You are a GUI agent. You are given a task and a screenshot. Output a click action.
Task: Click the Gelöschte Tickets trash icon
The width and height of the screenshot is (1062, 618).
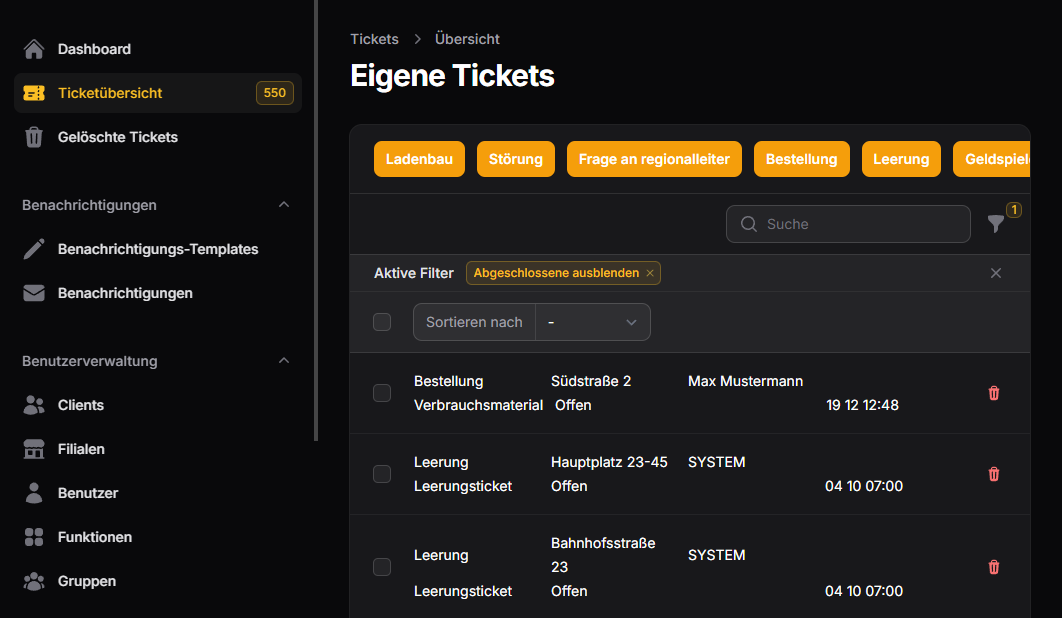(34, 137)
